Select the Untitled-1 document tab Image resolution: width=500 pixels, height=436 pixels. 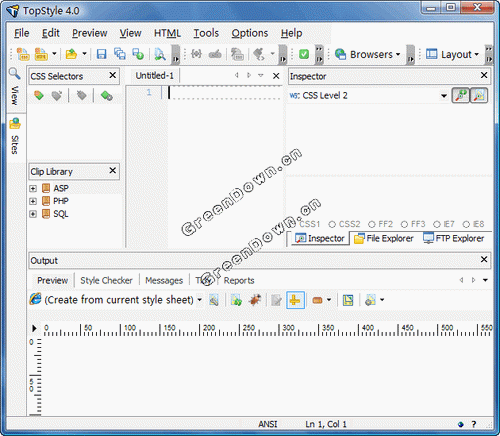click(154, 76)
